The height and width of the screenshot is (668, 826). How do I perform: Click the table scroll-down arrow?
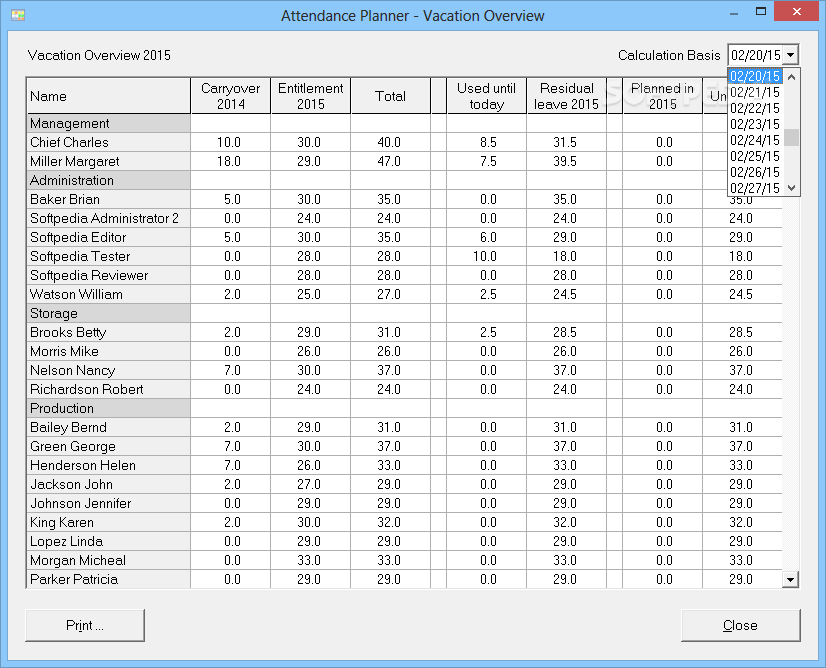pos(790,579)
